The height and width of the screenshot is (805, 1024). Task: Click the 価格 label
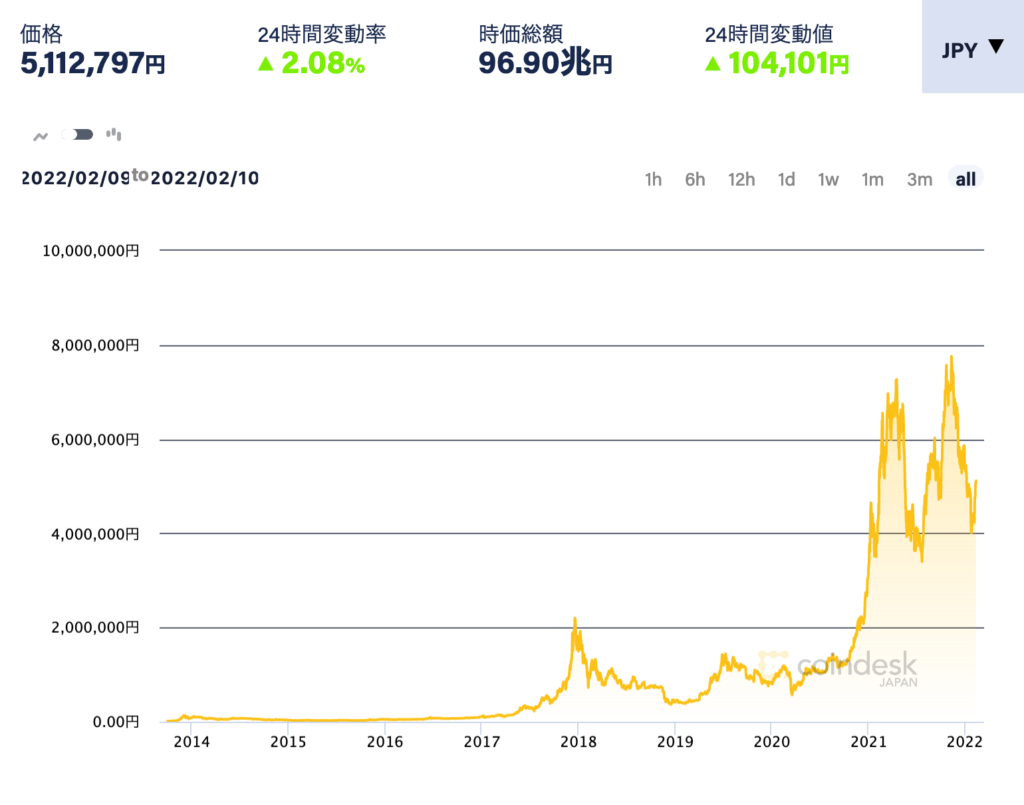[x=41, y=33]
